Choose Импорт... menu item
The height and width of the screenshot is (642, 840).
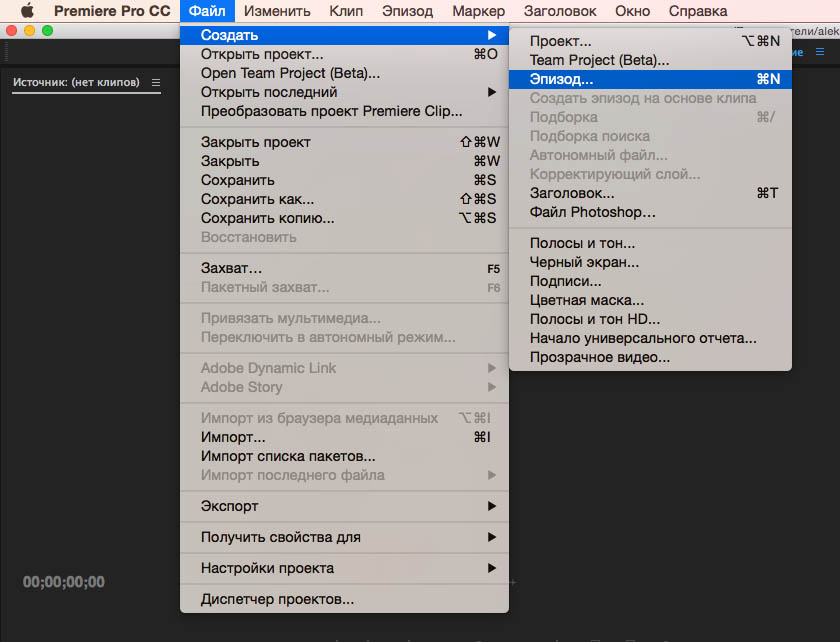click(x=344, y=437)
